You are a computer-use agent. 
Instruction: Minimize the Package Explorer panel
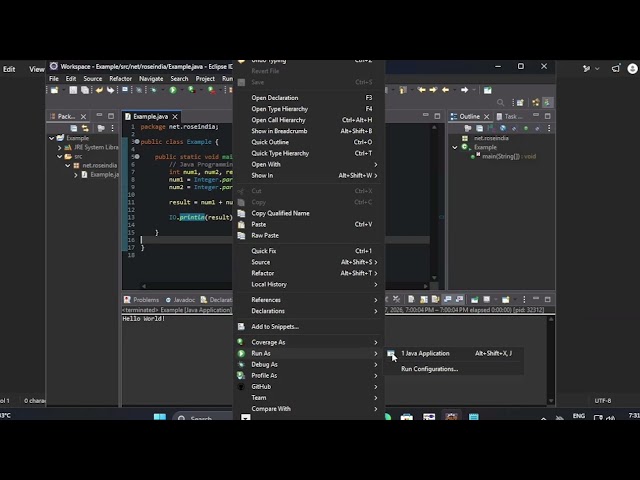pyautogui.click(x=100, y=116)
